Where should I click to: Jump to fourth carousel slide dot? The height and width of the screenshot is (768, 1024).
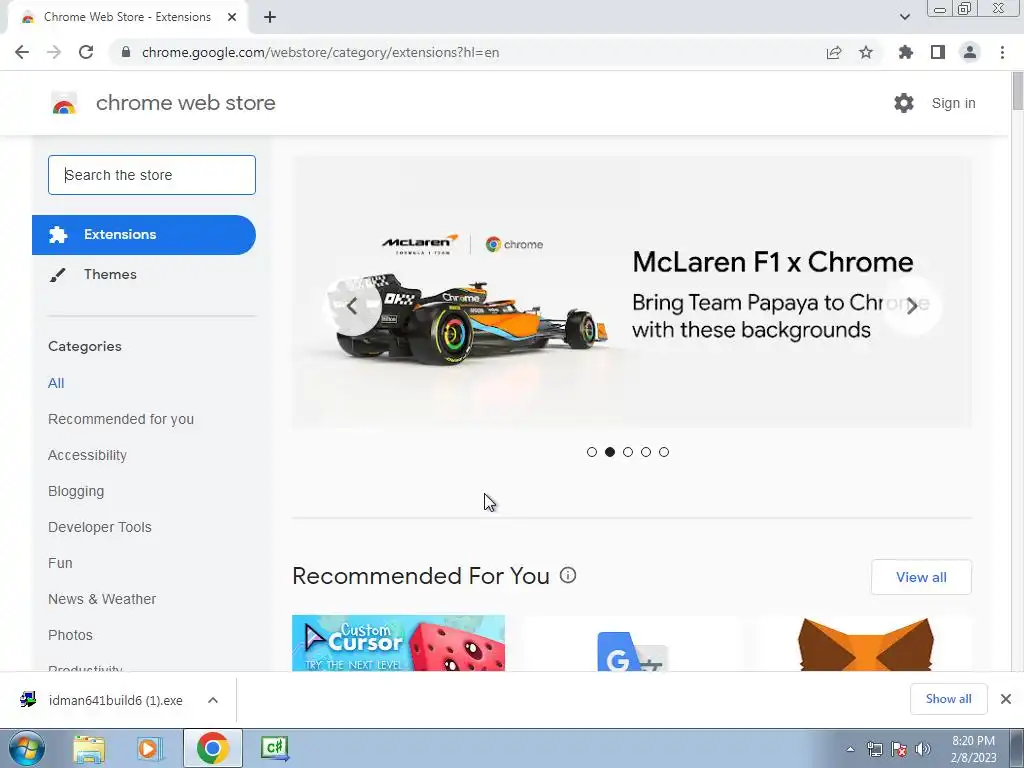646,452
